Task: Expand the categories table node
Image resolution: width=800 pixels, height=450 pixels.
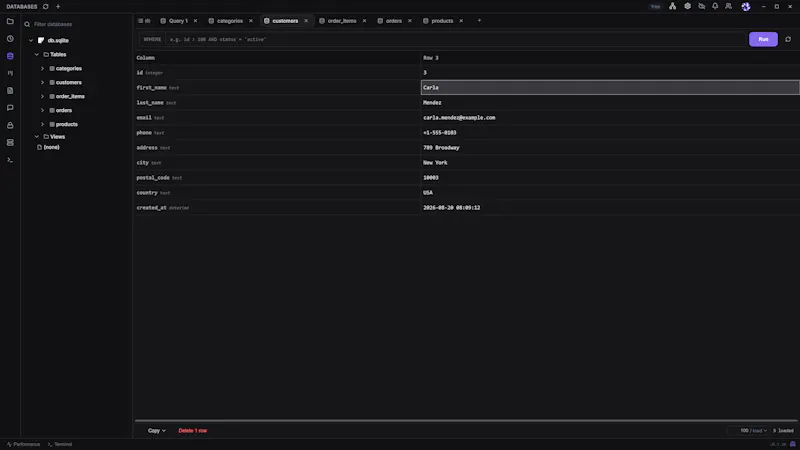Action: click(x=42, y=68)
